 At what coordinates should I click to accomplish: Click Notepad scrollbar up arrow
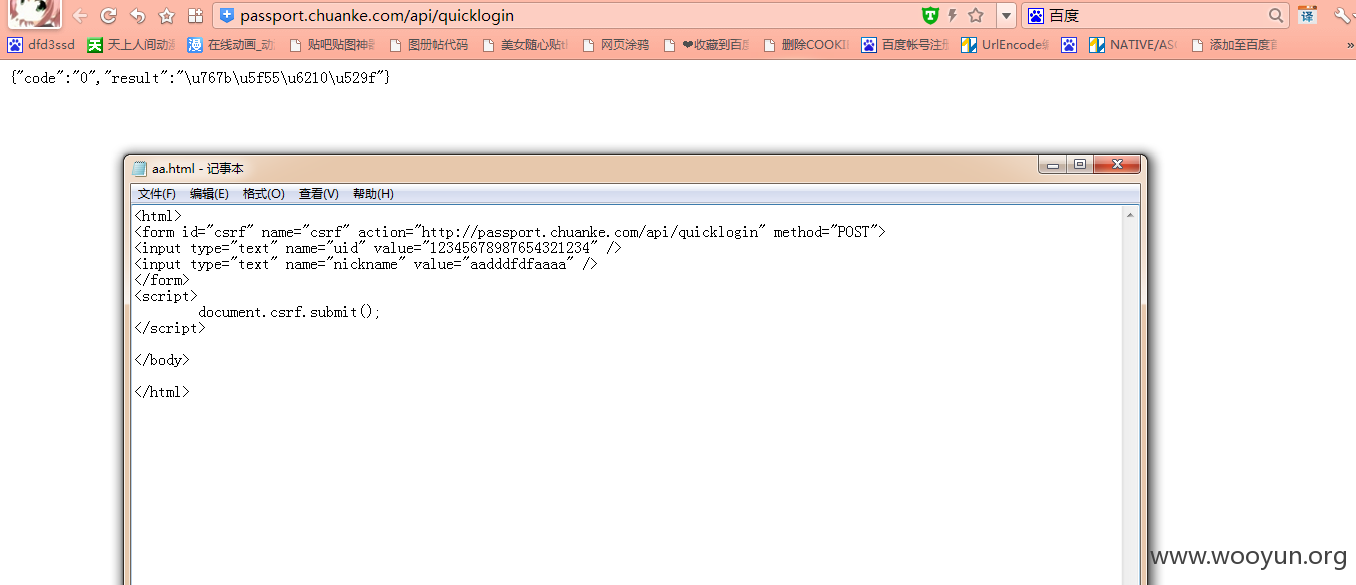[1130, 214]
